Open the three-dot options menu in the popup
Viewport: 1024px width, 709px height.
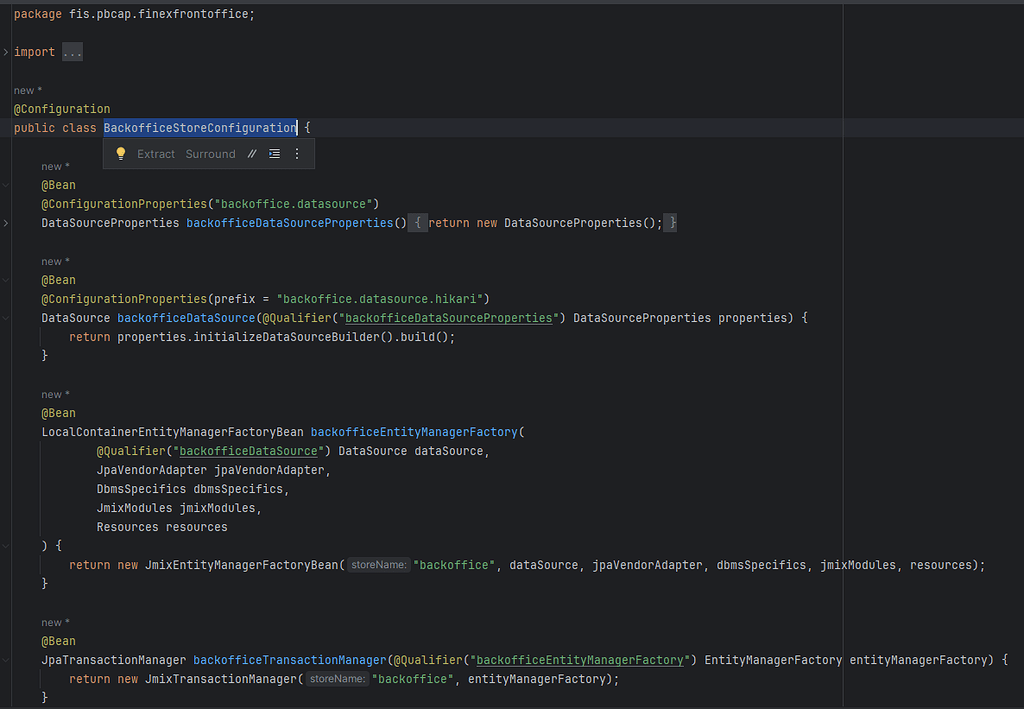[296, 153]
